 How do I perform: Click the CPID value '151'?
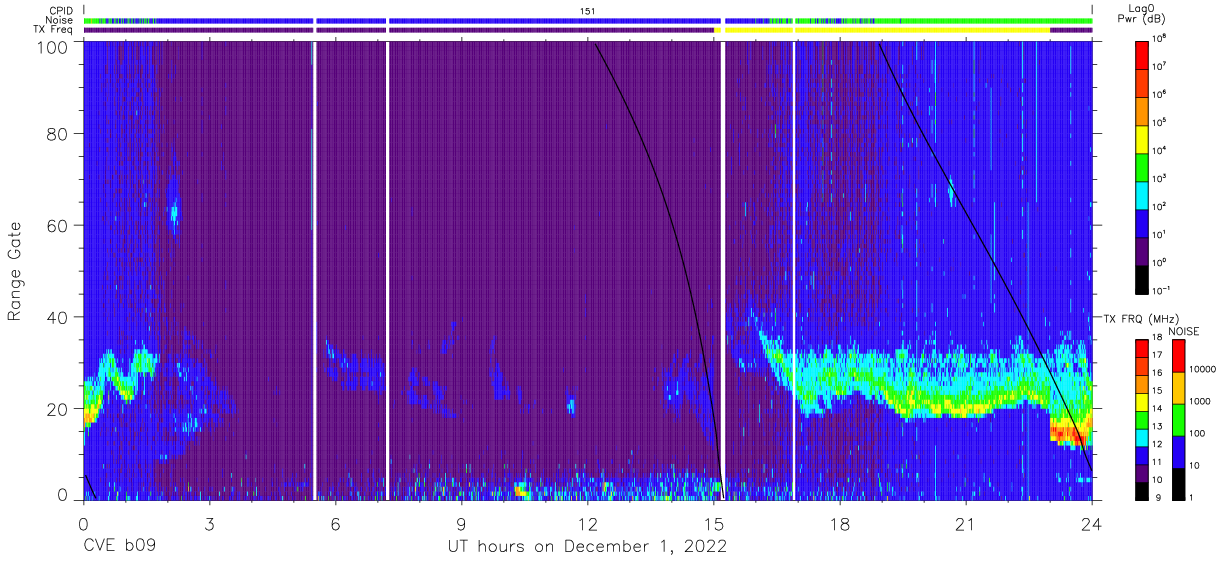click(587, 10)
